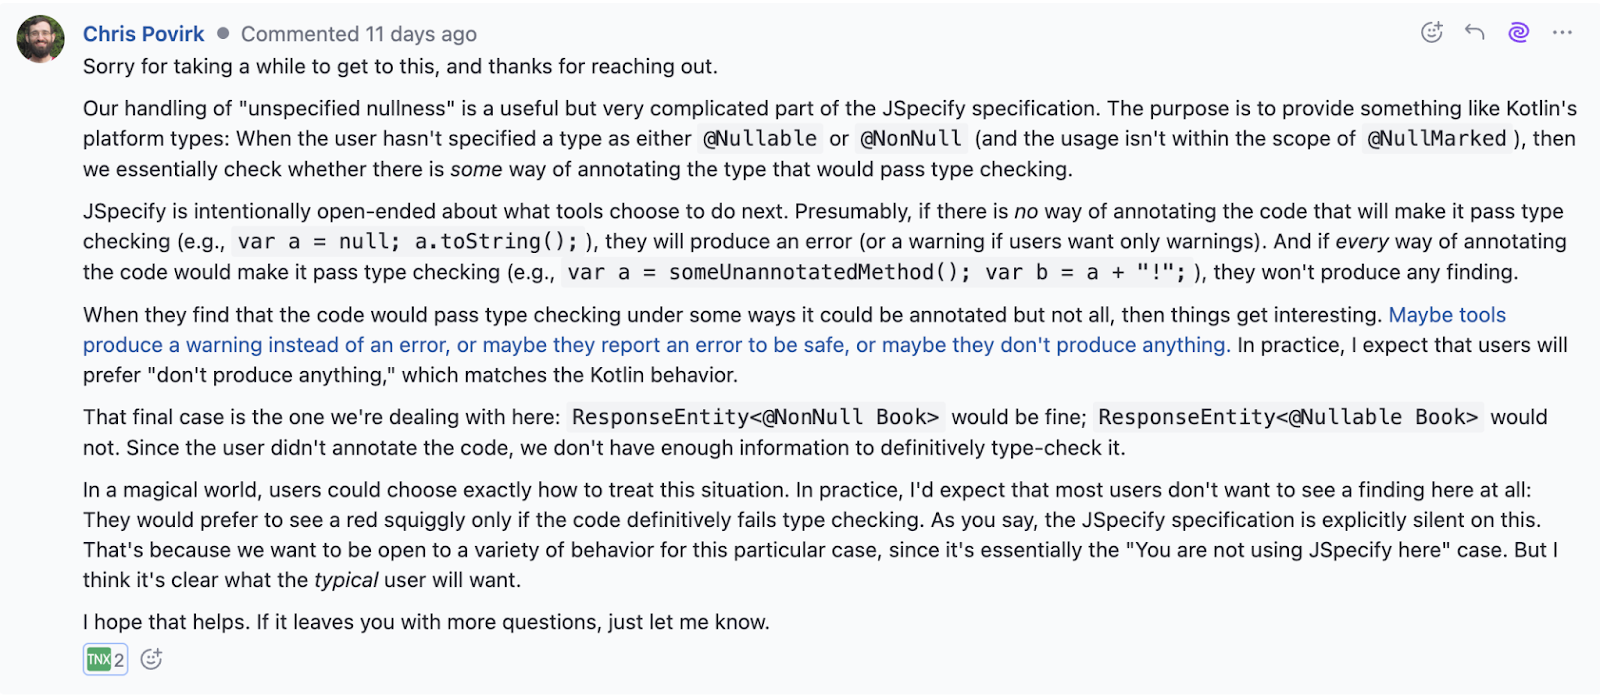Click the 'Commented 11 days ago' timestamp
This screenshot has height=695, width=1600.
coord(358,34)
